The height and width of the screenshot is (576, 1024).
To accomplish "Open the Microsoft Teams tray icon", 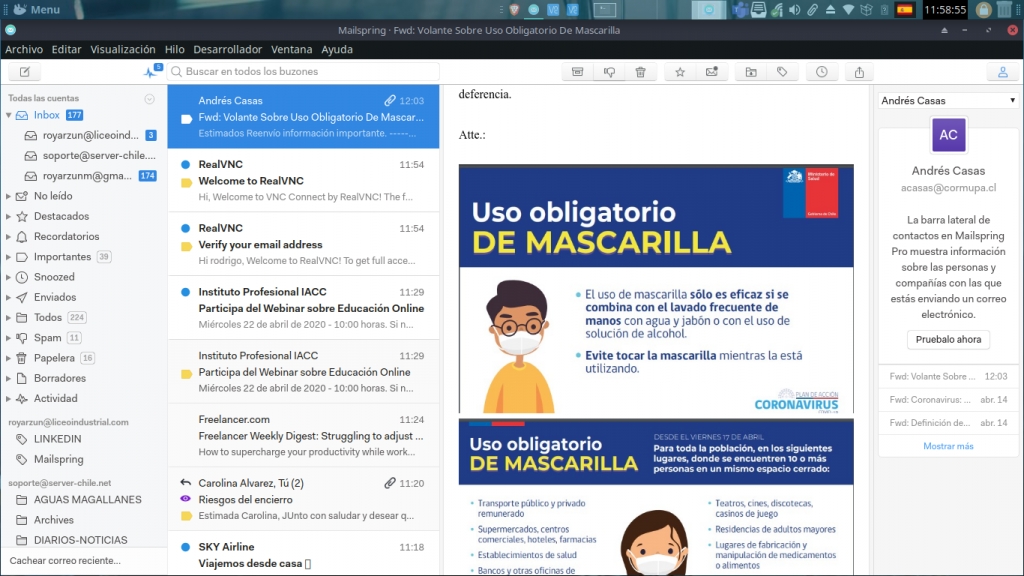I will (740, 10).
